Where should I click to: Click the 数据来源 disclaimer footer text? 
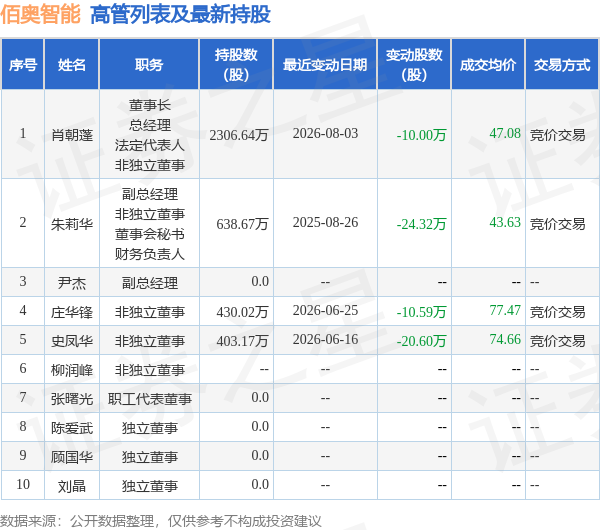click(x=161, y=521)
